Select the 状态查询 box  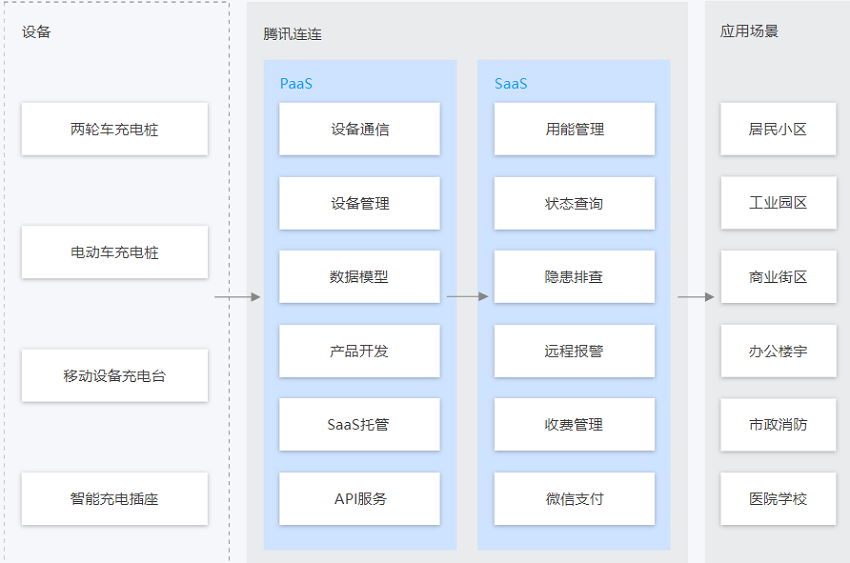[x=574, y=203]
